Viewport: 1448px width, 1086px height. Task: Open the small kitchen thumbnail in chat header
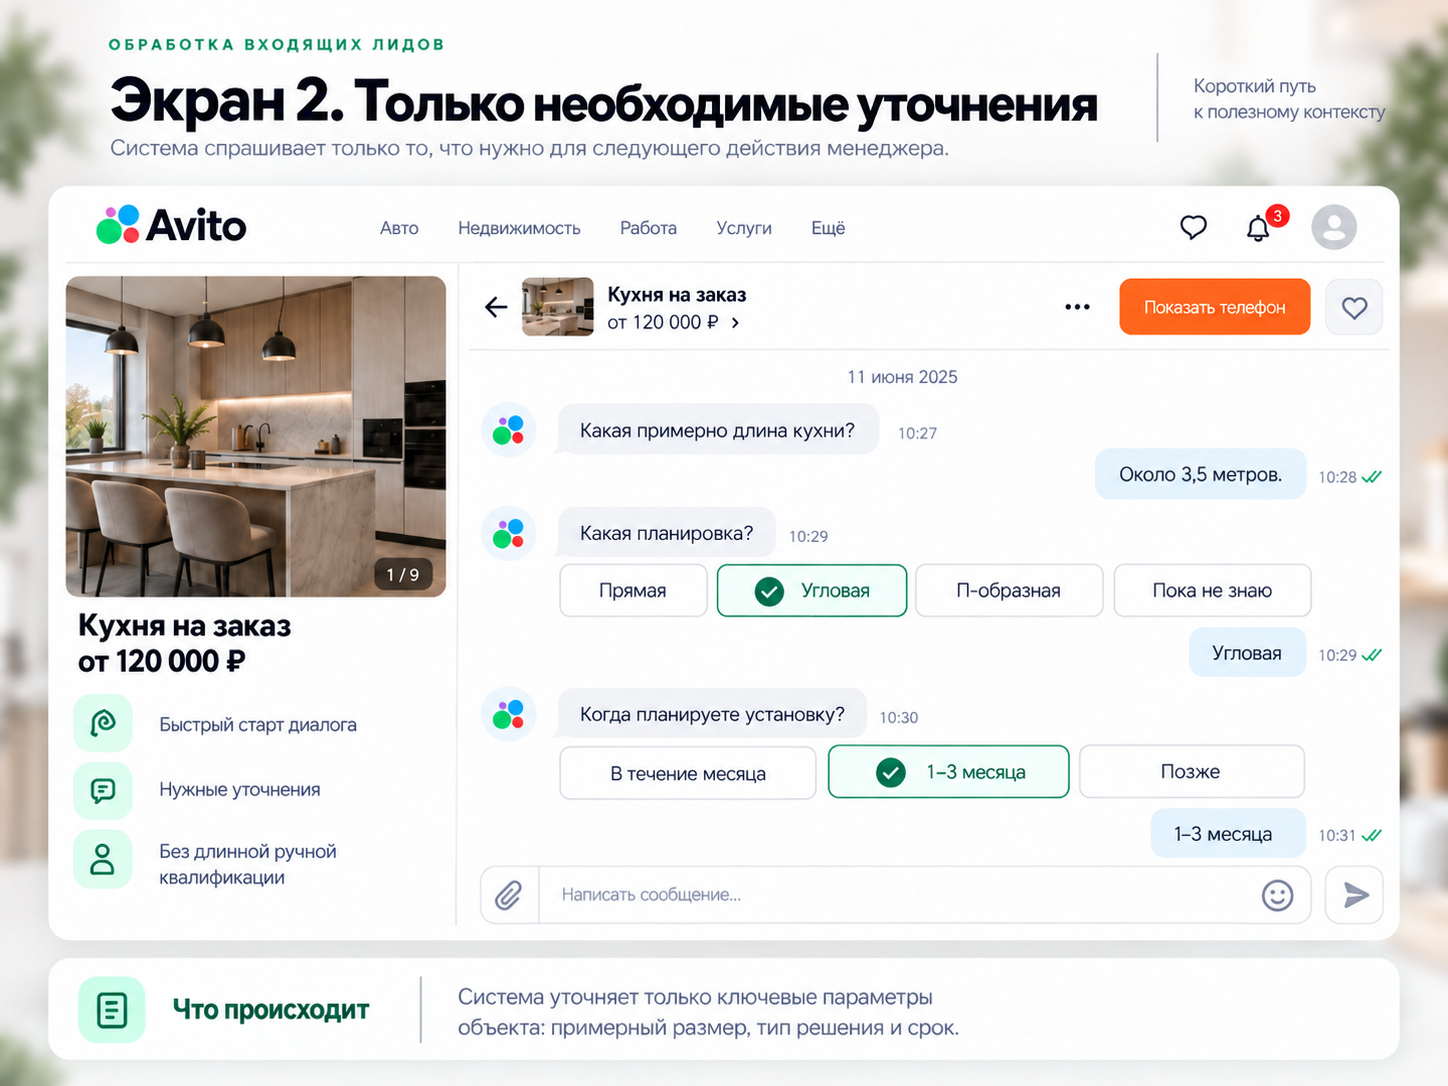[558, 307]
